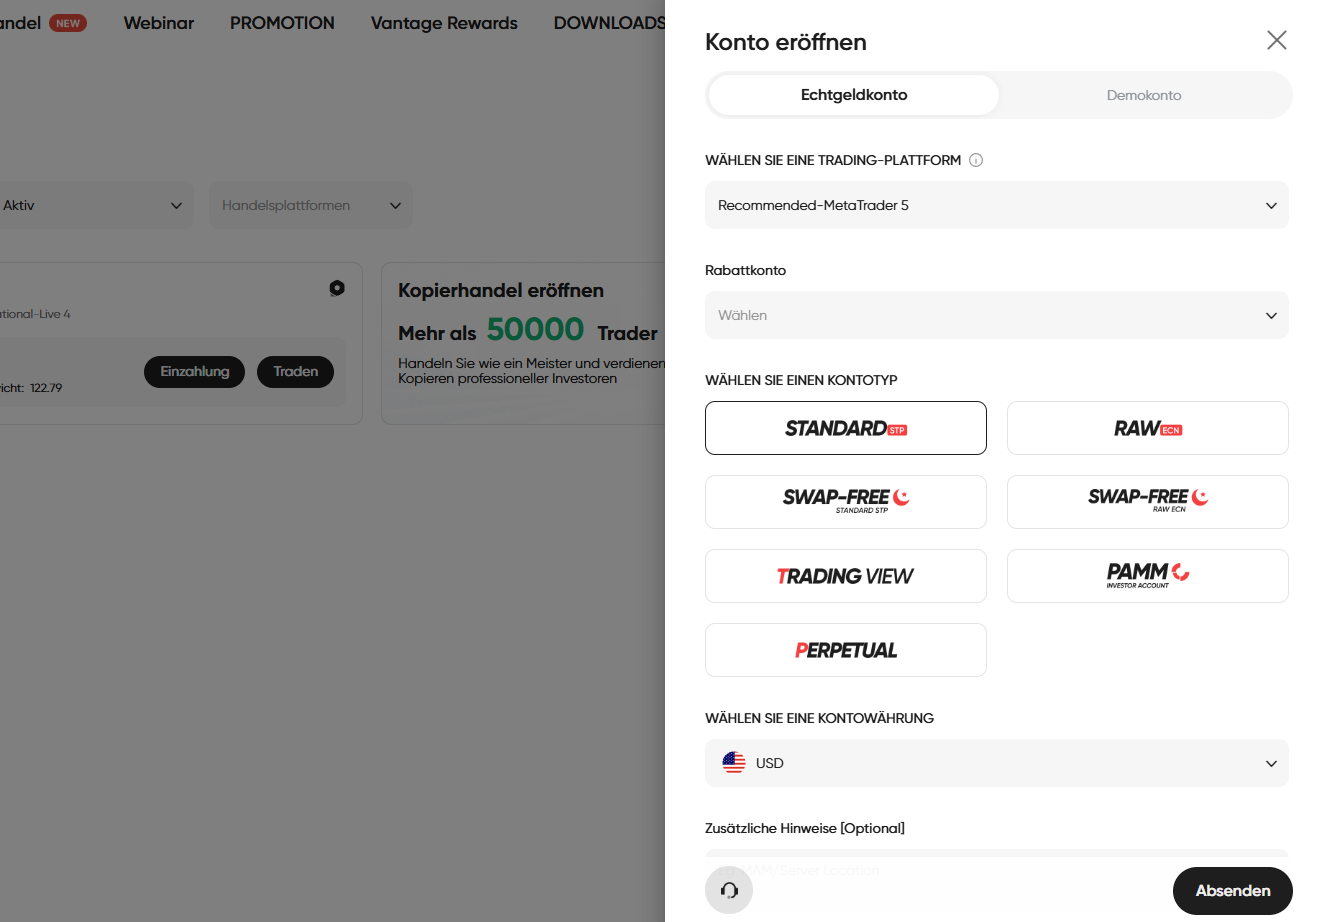Open the PROMOTION menu item
Viewport: 1325px width, 922px height.
click(x=282, y=22)
